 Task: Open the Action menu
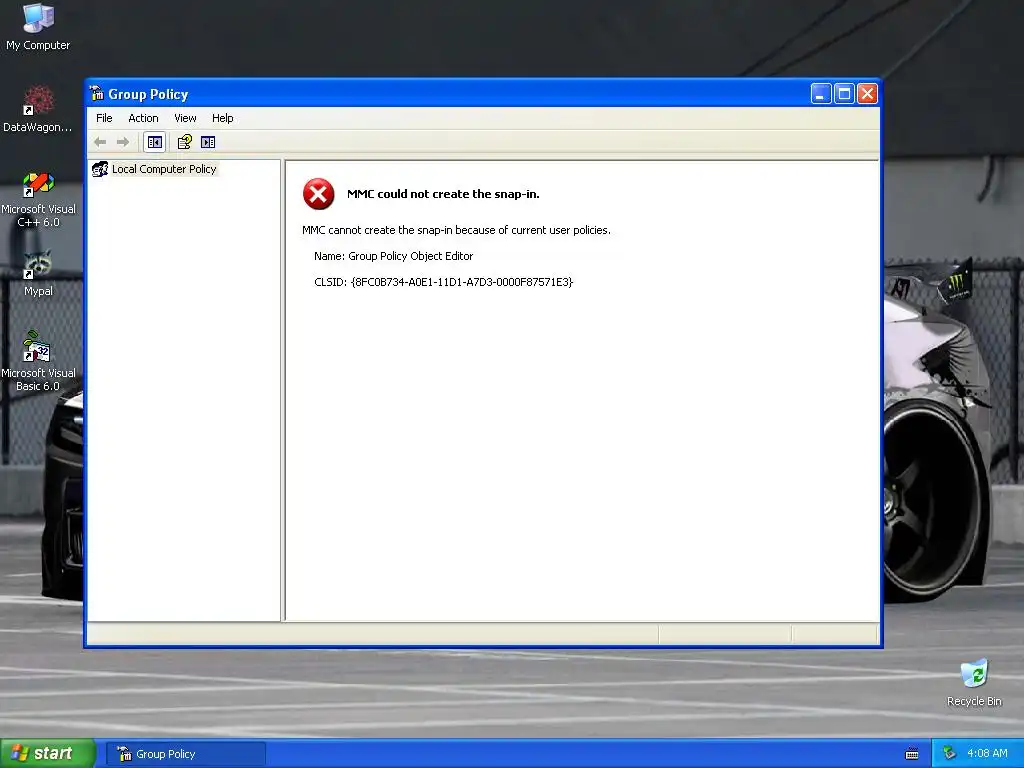pos(143,118)
